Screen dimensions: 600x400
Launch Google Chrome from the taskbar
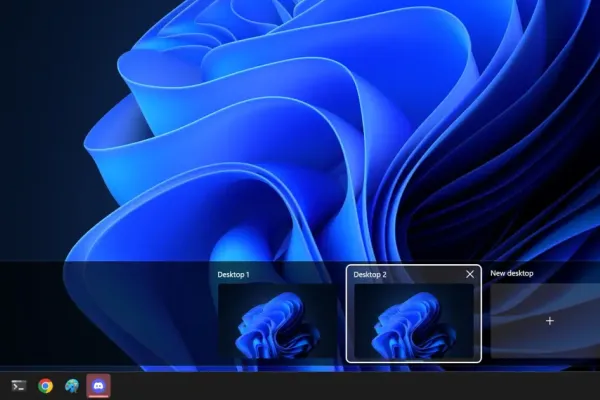tap(46, 386)
